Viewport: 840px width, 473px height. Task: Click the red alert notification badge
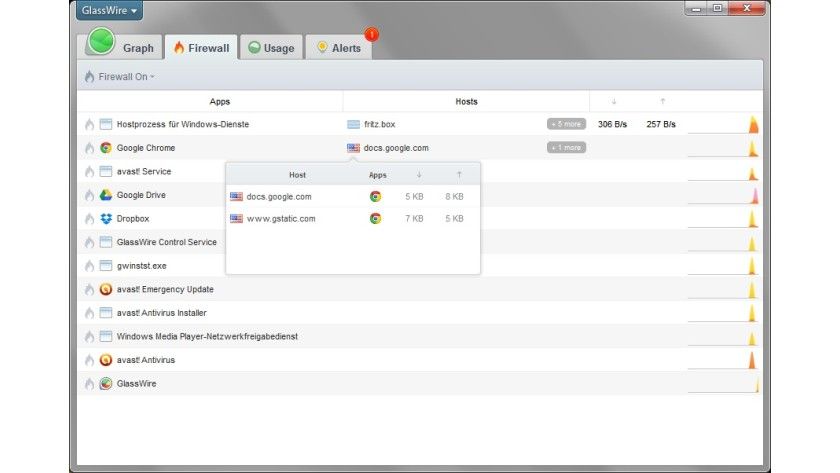click(372, 34)
